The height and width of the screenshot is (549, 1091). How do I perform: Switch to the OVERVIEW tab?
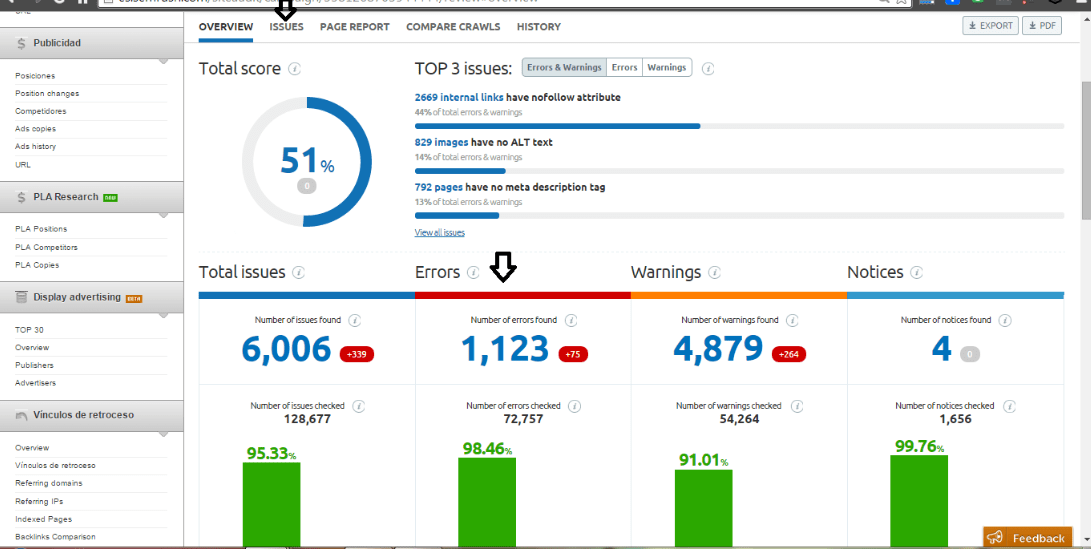(x=225, y=27)
